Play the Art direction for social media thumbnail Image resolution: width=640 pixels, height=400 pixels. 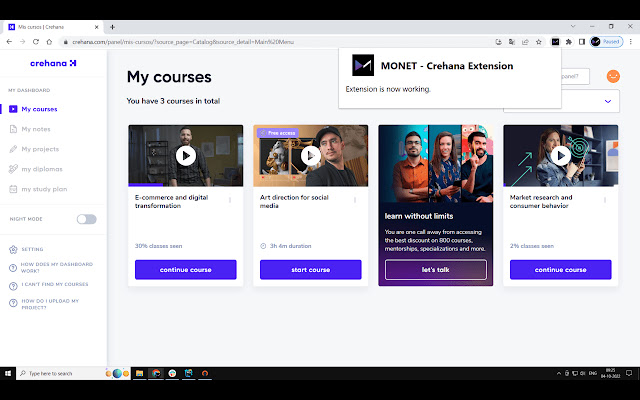311,156
